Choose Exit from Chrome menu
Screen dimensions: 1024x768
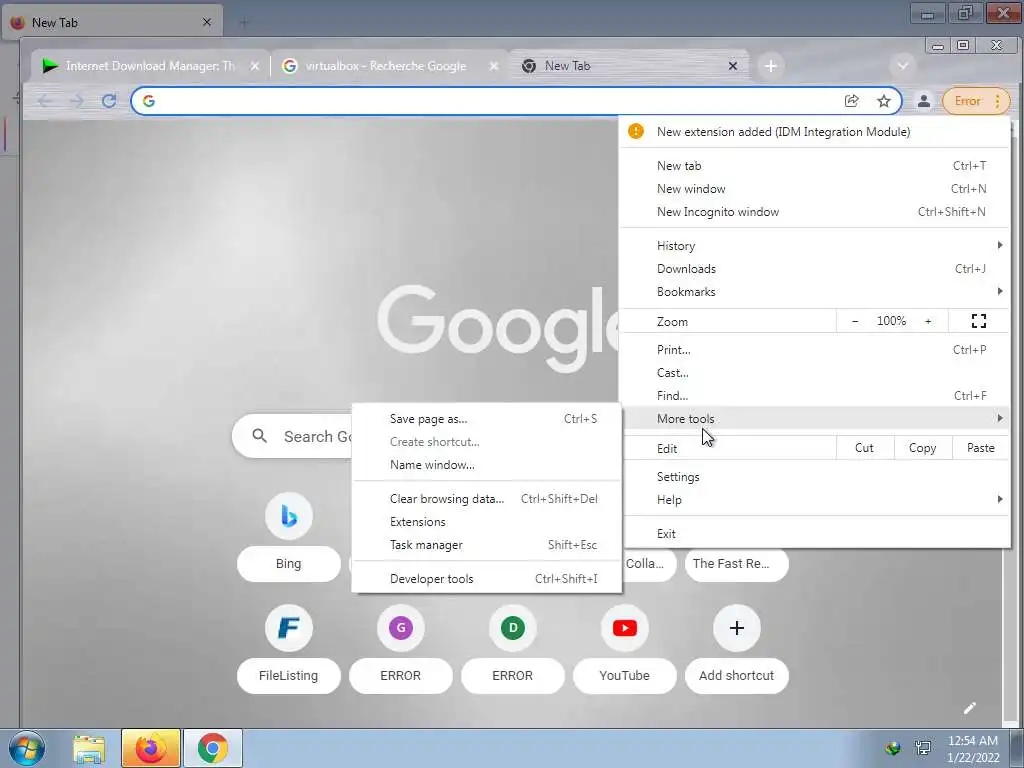(814, 534)
